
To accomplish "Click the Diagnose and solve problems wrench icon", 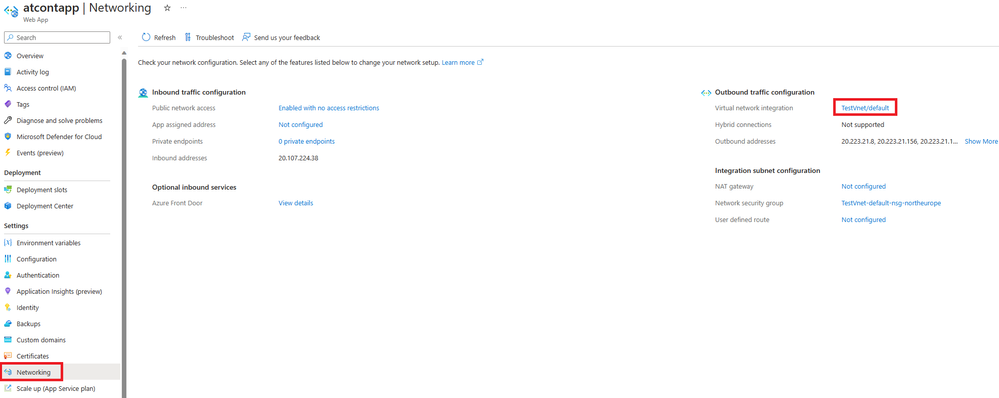I will (x=8, y=120).
